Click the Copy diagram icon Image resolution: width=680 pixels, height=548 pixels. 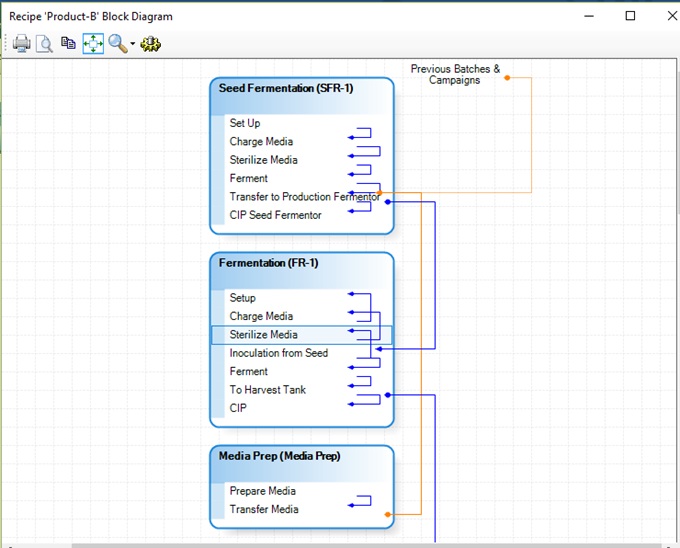click(x=68, y=43)
